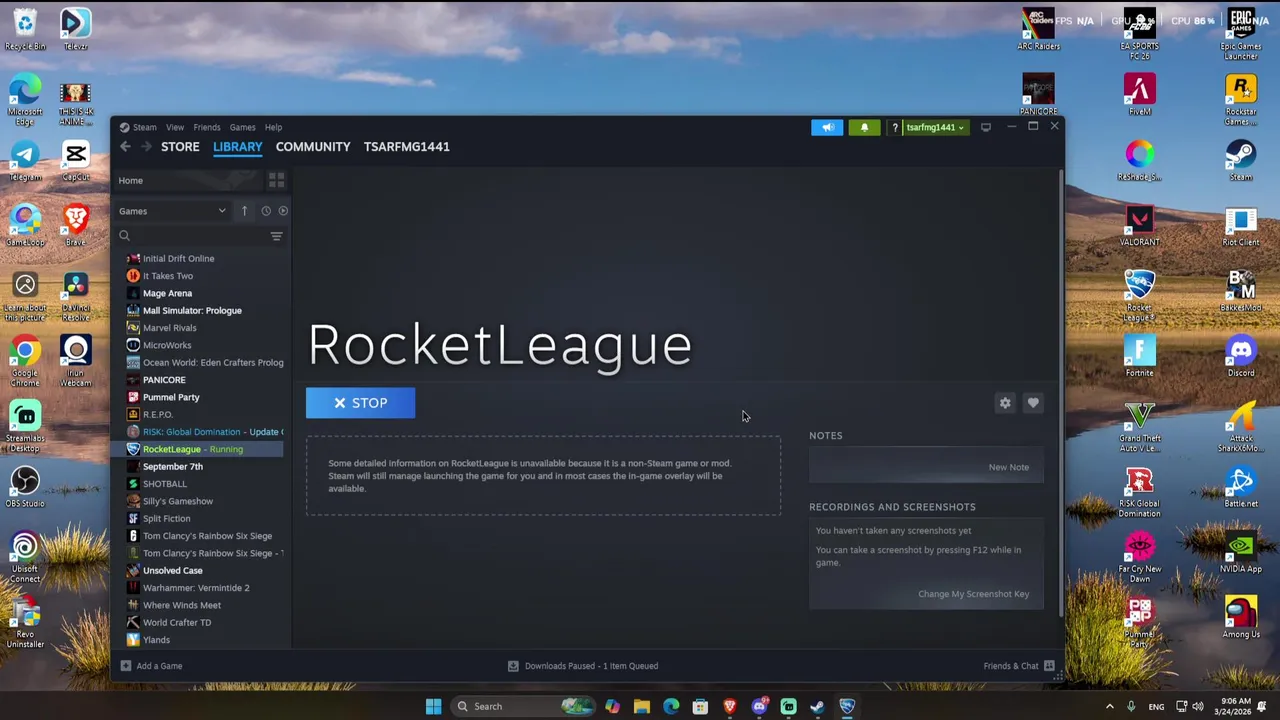Click the megaphone announcements button

(827, 127)
